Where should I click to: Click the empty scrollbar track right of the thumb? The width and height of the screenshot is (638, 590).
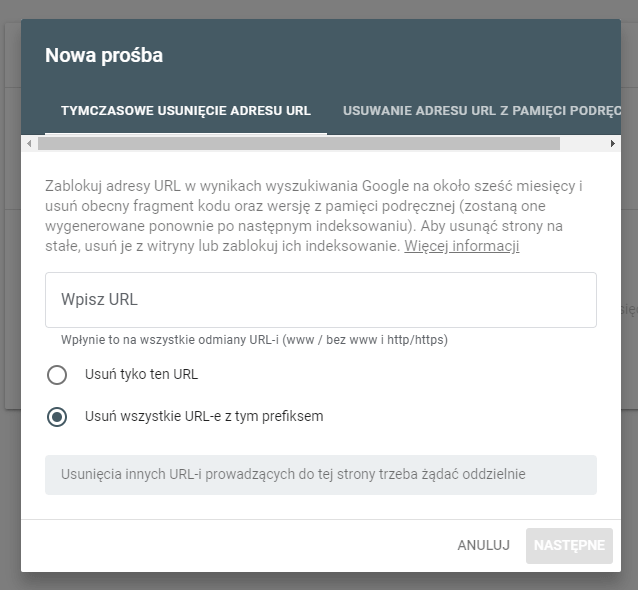[x=583, y=144]
